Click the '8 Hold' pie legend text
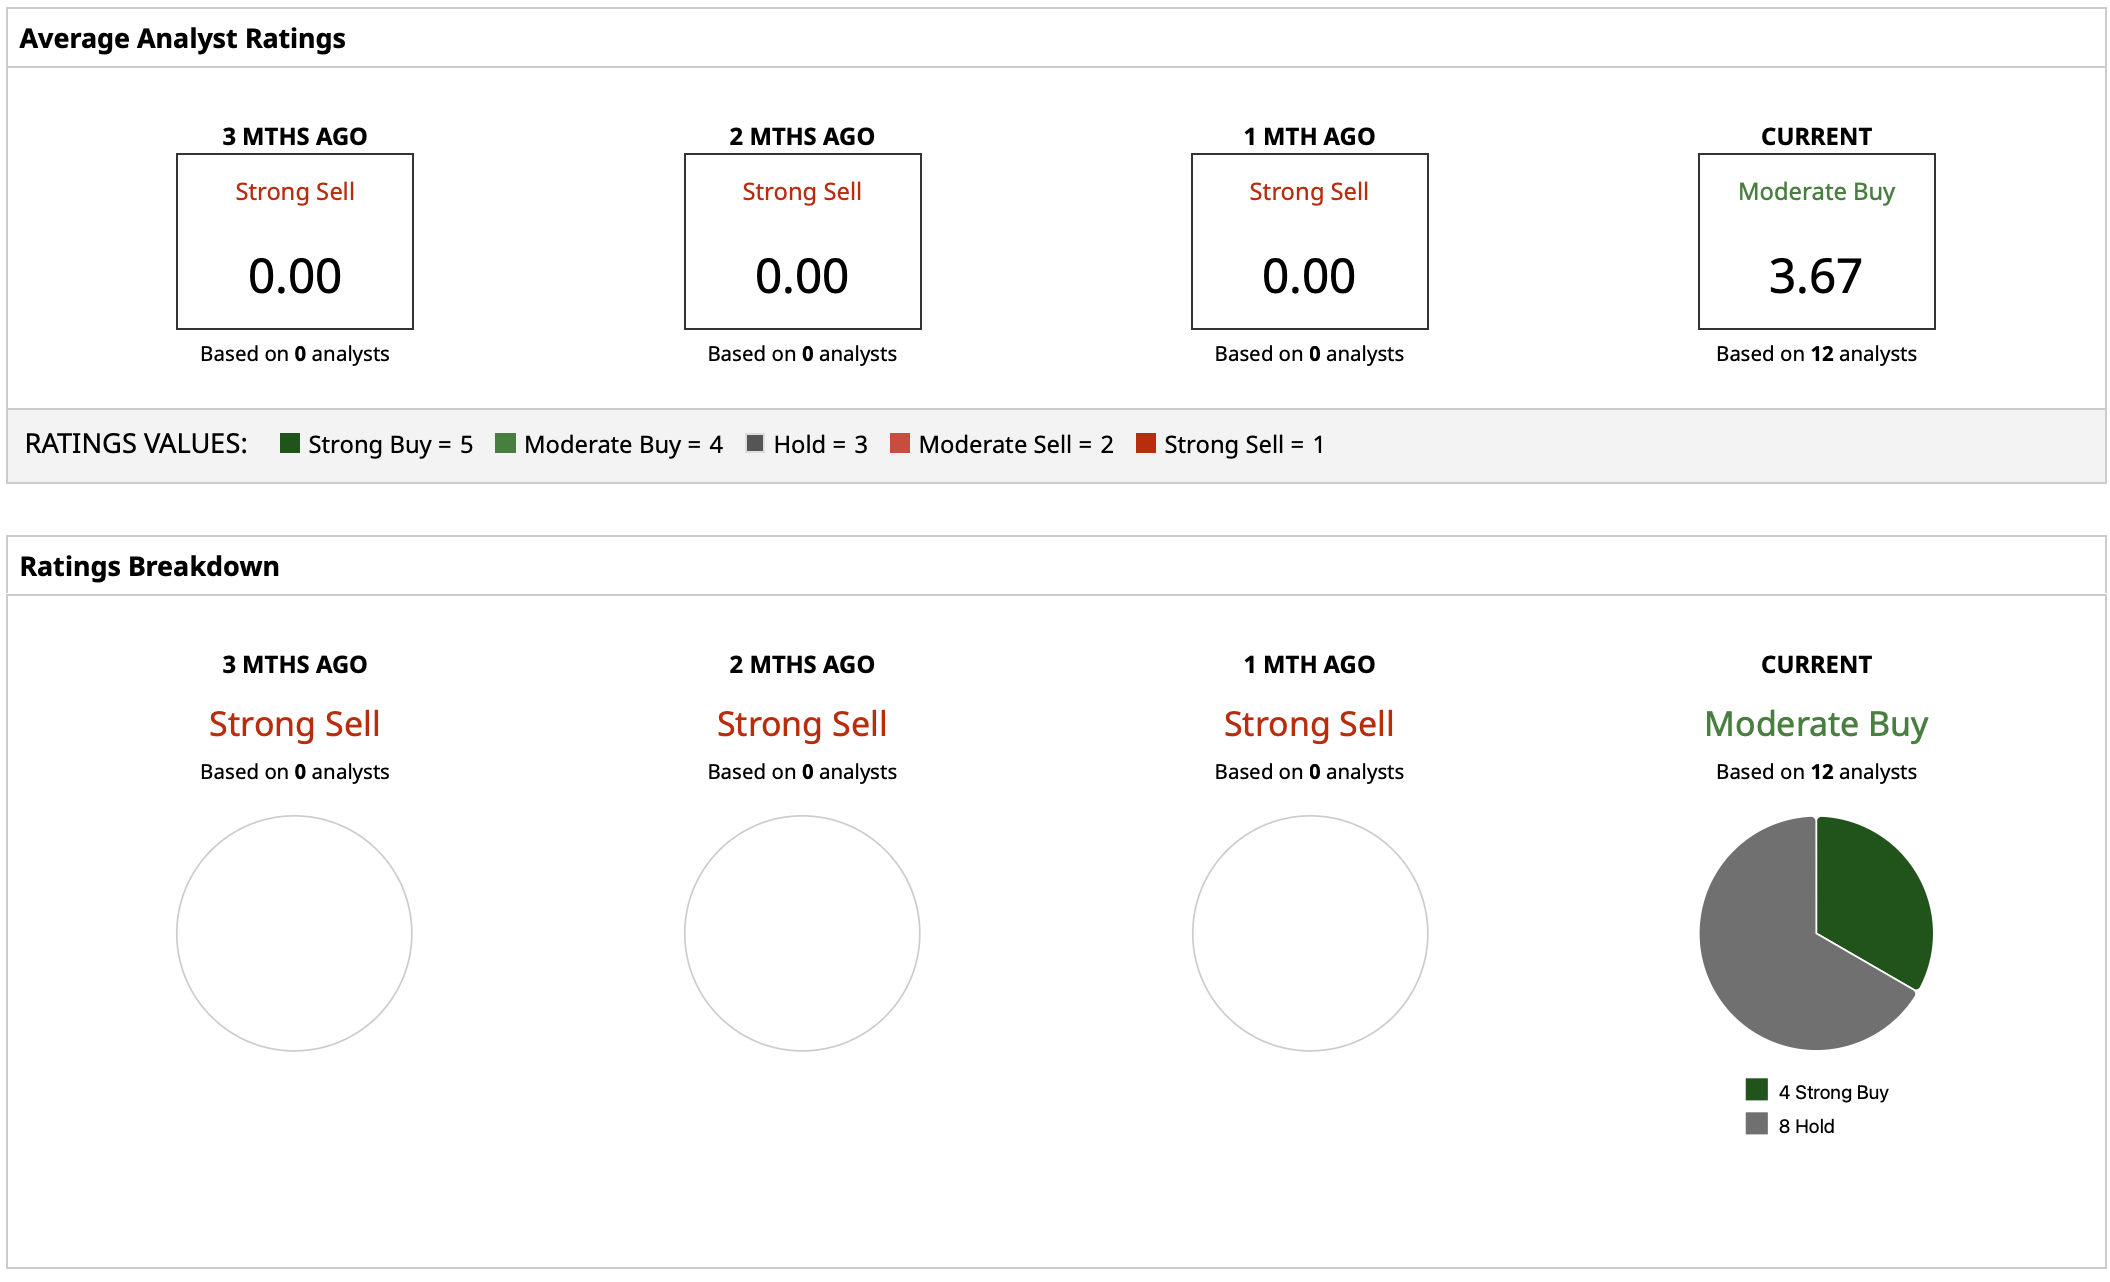Viewport: 2110px width, 1282px height. (x=1806, y=1126)
